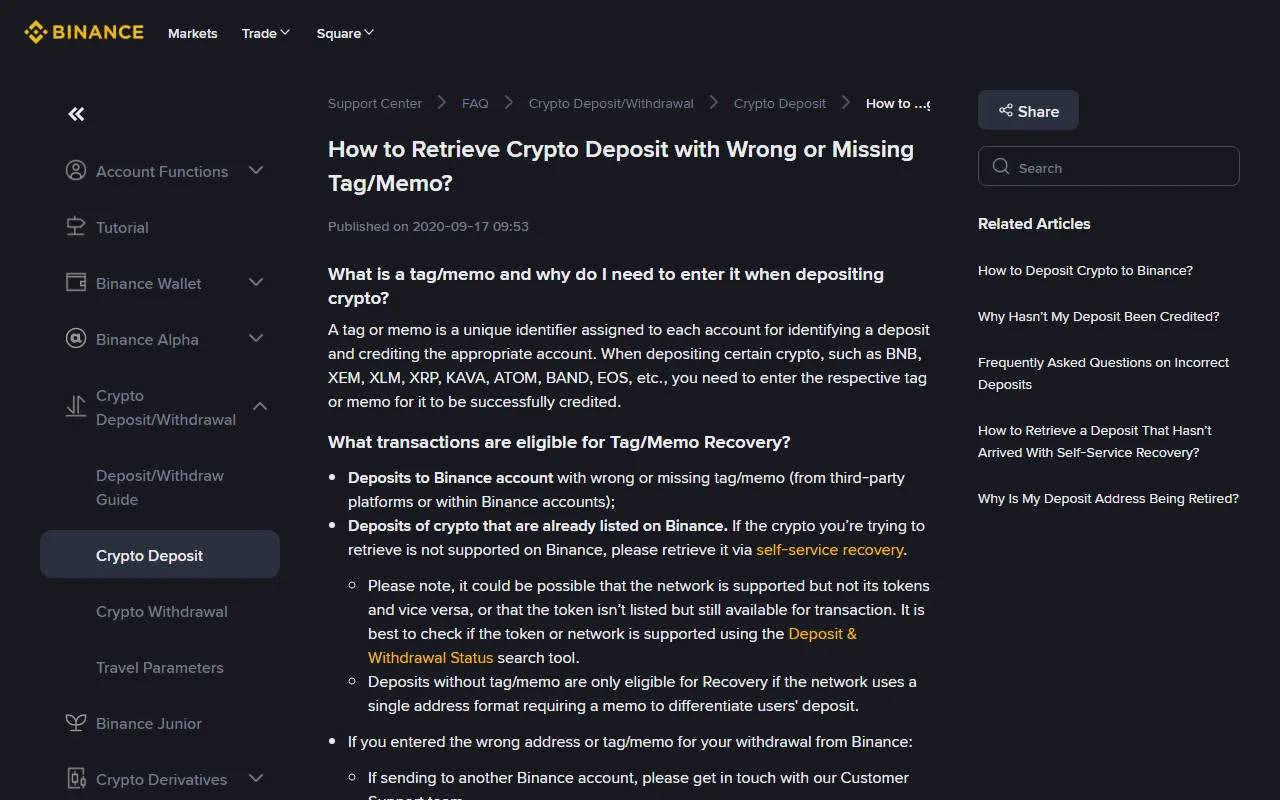Image resolution: width=1280 pixels, height=800 pixels.
Task: Go to Crypto Deposit breadcrumb
Action: click(x=780, y=103)
